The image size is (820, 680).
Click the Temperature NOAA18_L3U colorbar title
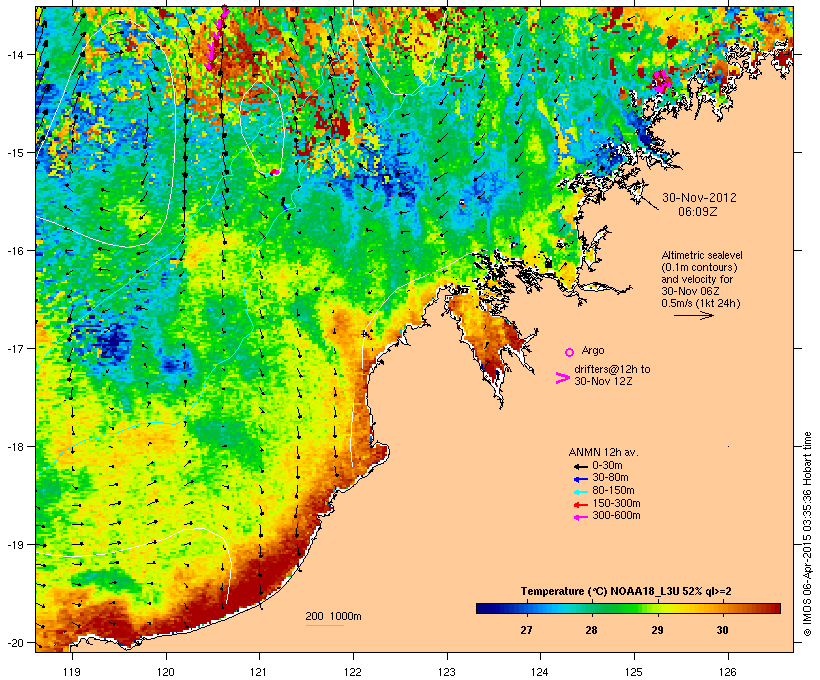point(626,592)
